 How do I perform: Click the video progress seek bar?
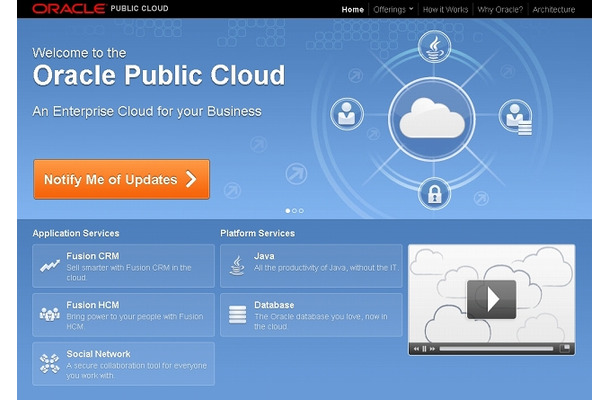coord(496,349)
